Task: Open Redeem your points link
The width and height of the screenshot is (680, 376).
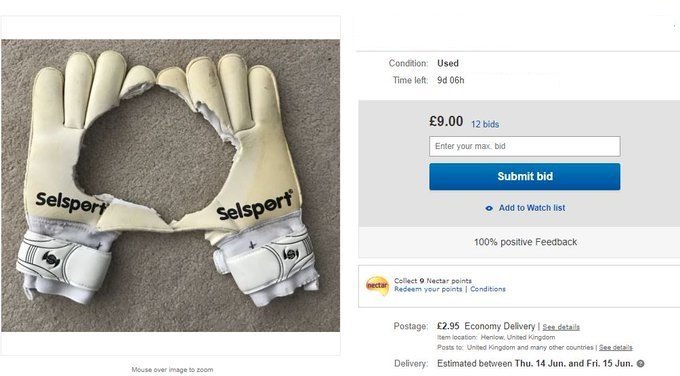Action: [x=428, y=289]
